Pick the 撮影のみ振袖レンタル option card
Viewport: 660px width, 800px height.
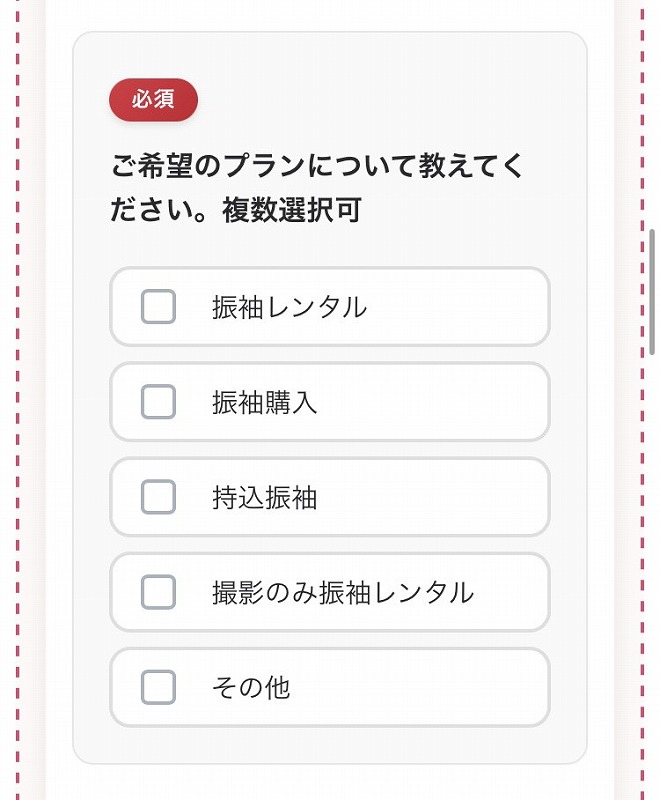510,592
